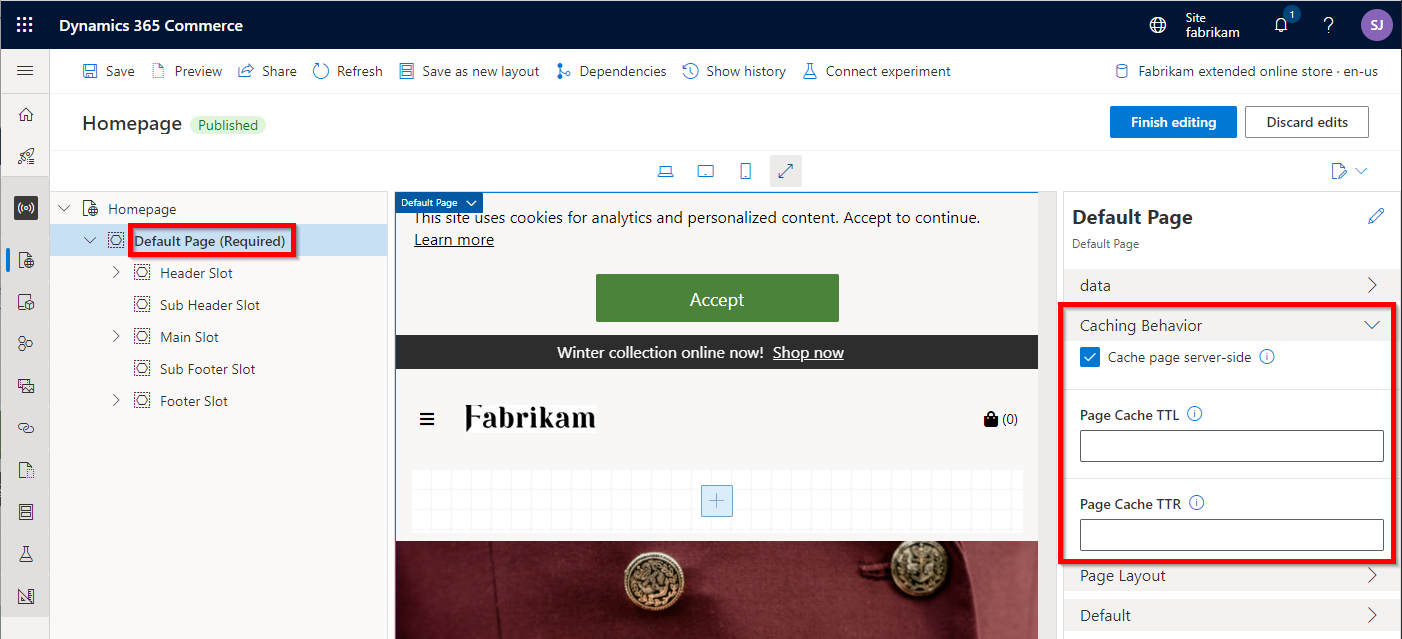Viewport: 1402px width, 639px height.
Task: Follow the Learn more link
Action: (454, 239)
